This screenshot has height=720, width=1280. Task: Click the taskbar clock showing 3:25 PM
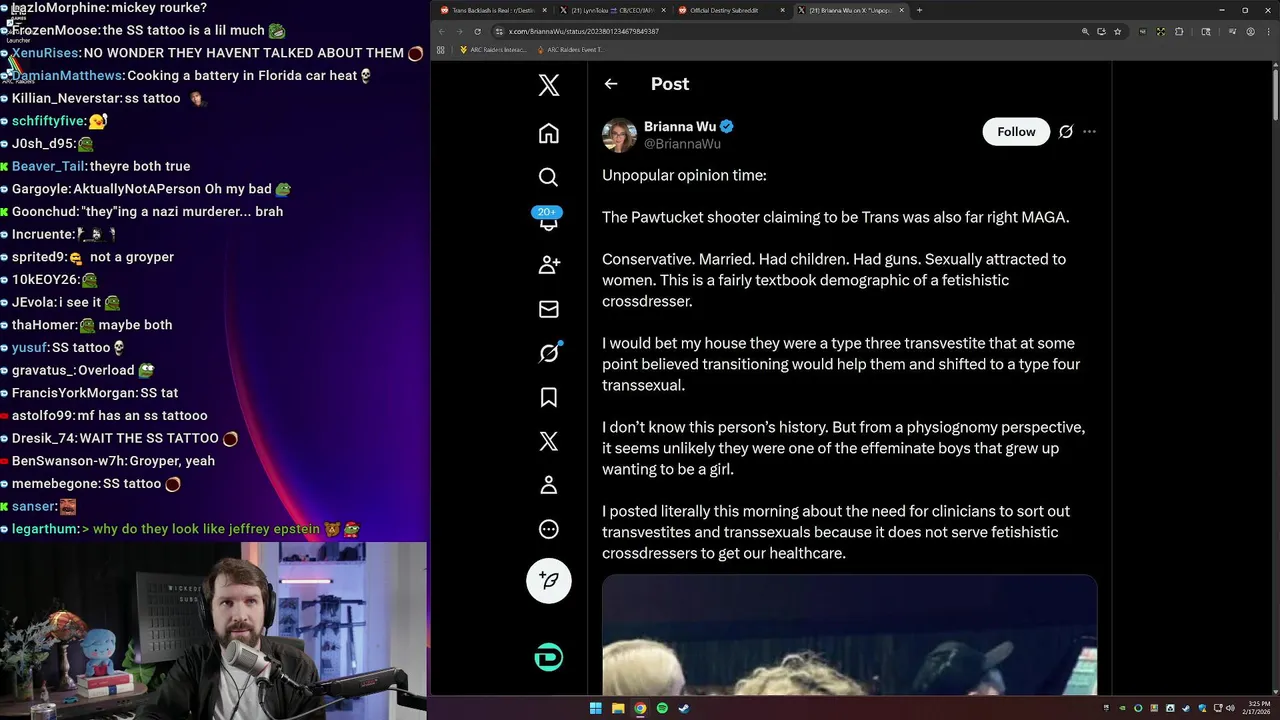click(x=1257, y=708)
